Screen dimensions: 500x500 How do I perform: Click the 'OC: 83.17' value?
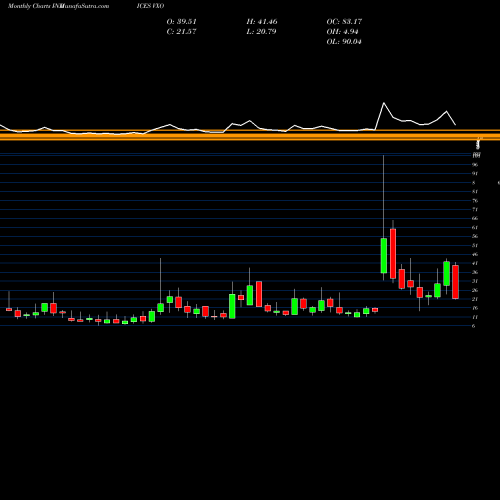[344, 22]
